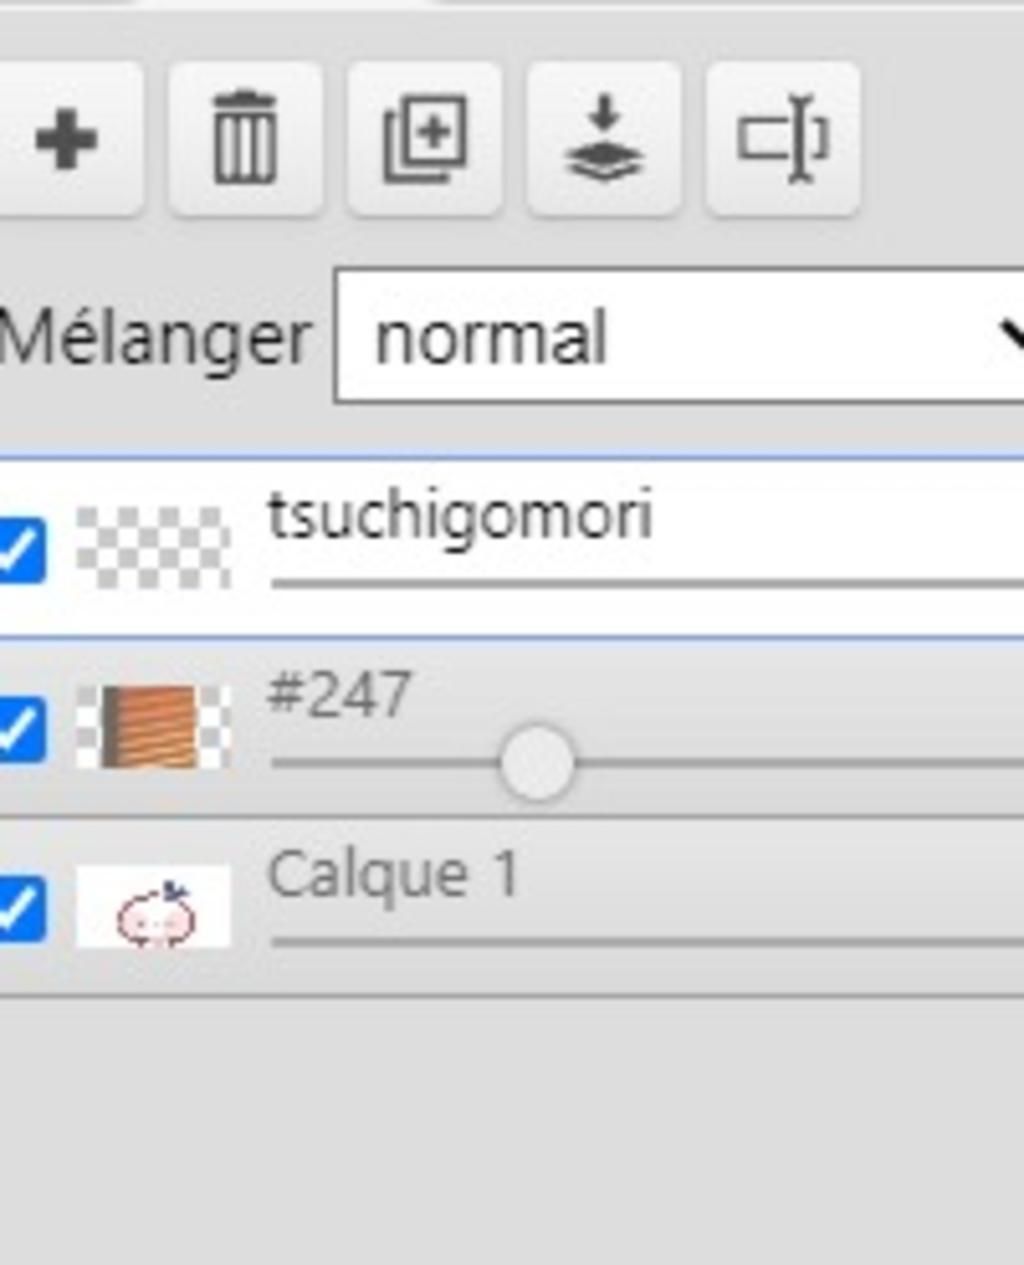The height and width of the screenshot is (1265, 1024).
Task: Click the opacity slider handle on #247
Action: [x=537, y=764]
